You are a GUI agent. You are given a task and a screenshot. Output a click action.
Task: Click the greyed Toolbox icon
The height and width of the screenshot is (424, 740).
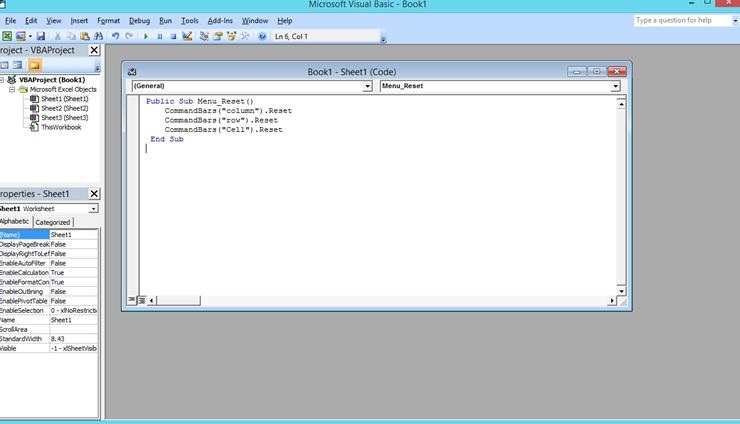(x=245, y=36)
